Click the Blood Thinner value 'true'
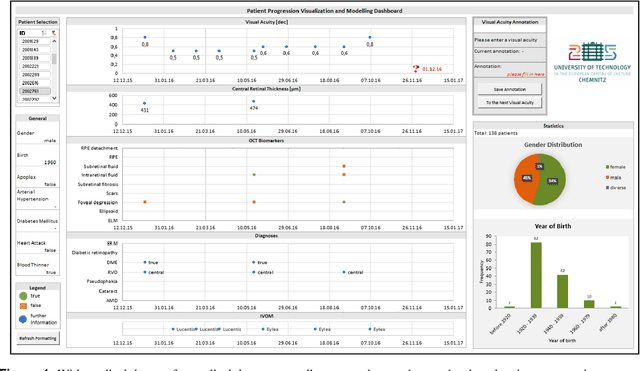The width and height of the screenshot is (640, 371). [51, 272]
